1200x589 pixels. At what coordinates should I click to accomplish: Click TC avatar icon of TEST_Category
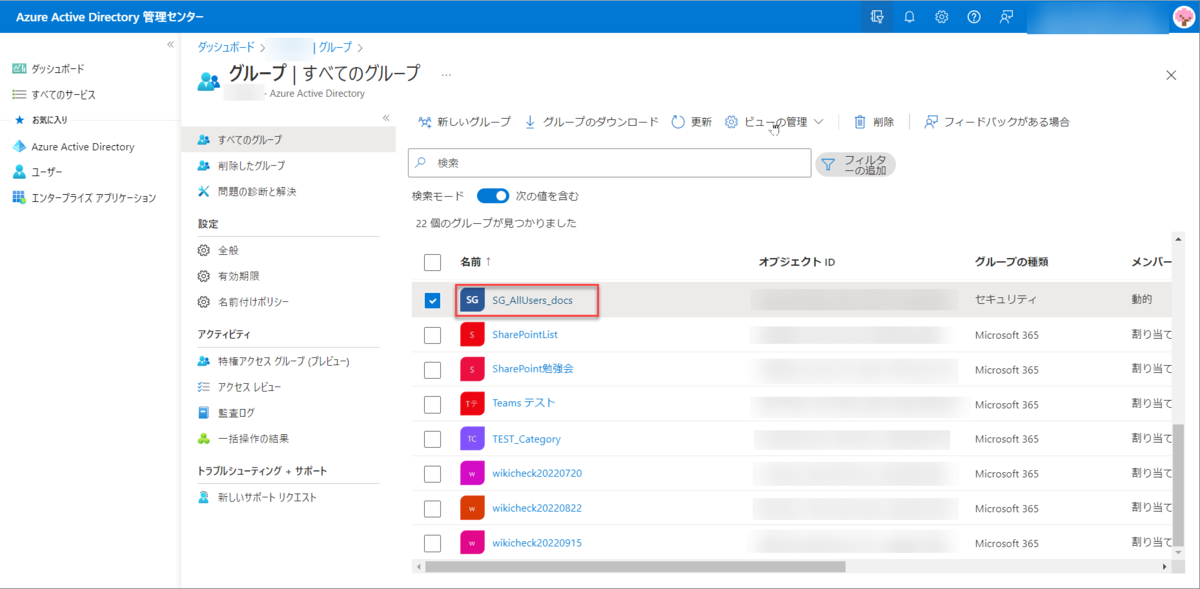click(472, 439)
